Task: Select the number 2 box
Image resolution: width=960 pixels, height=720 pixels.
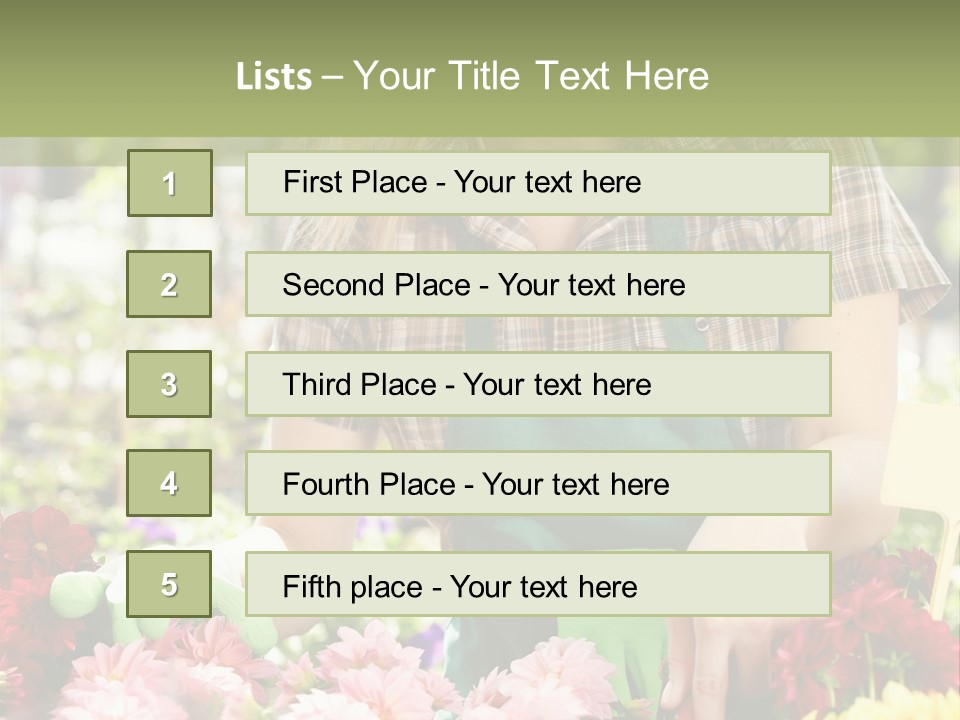Action: [x=169, y=284]
